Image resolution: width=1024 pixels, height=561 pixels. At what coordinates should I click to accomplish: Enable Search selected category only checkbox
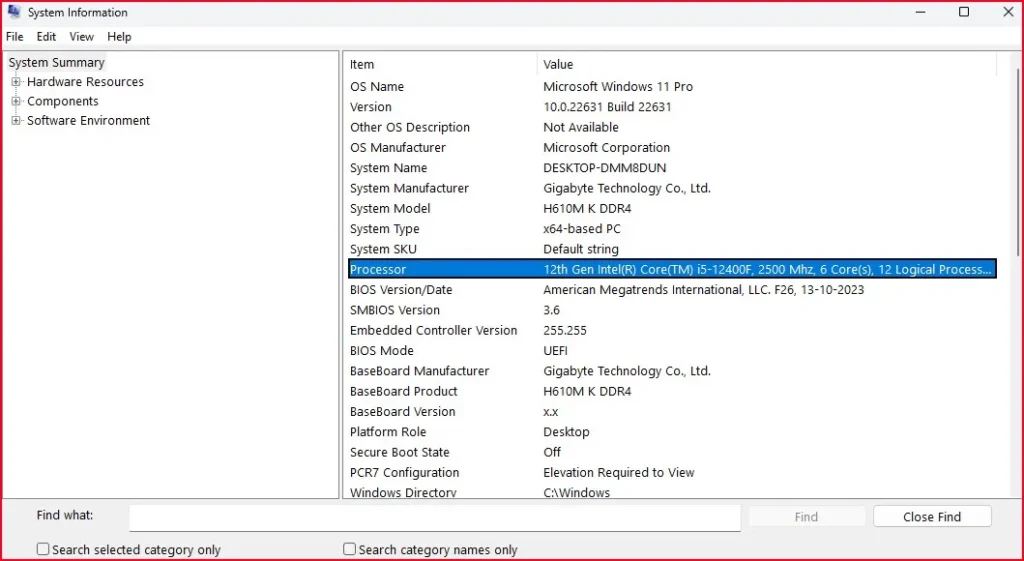pyautogui.click(x=43, y=549)
